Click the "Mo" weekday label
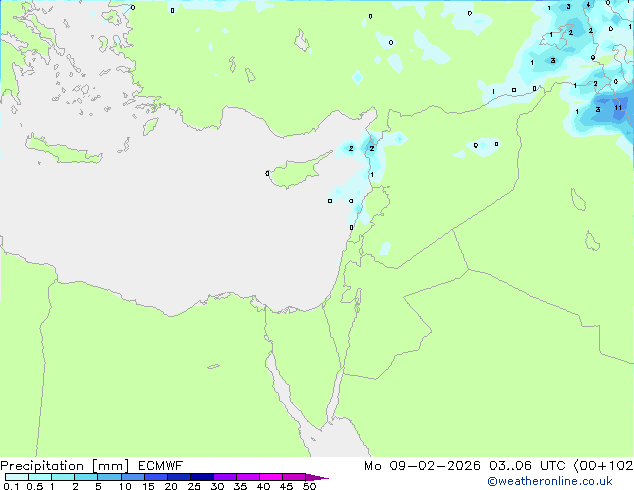Screen dimensions: 634x490 click(372, 466)
